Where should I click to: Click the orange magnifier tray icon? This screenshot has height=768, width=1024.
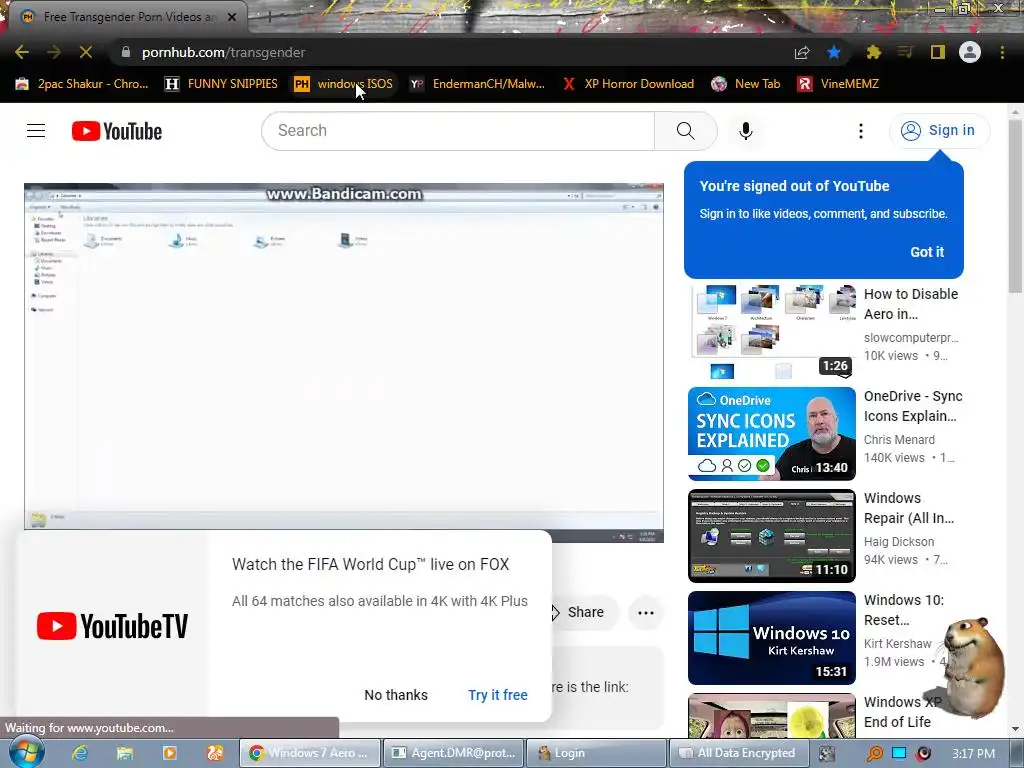[x=874, y=754]
